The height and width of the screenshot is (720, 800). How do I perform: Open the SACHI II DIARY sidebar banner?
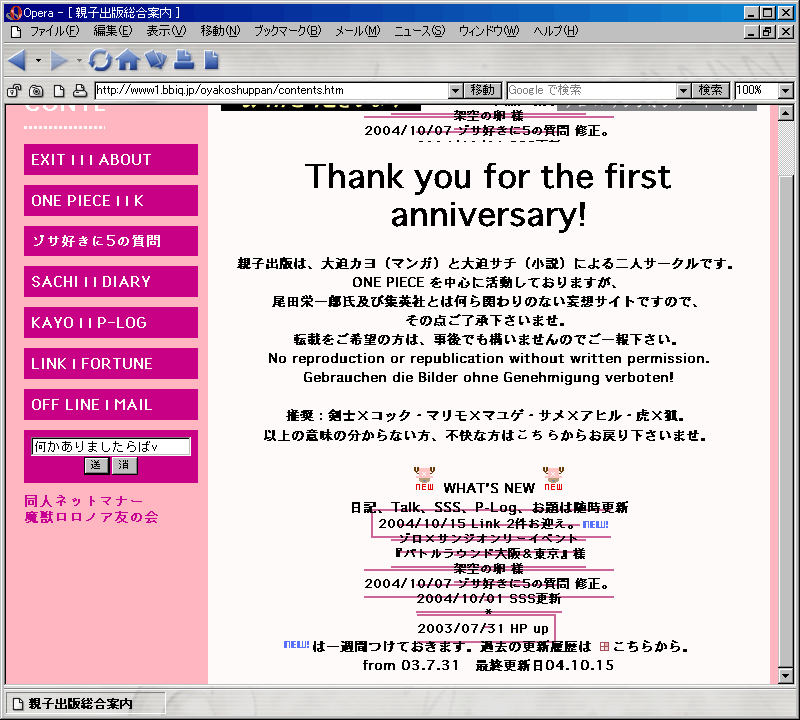(111, 281)
